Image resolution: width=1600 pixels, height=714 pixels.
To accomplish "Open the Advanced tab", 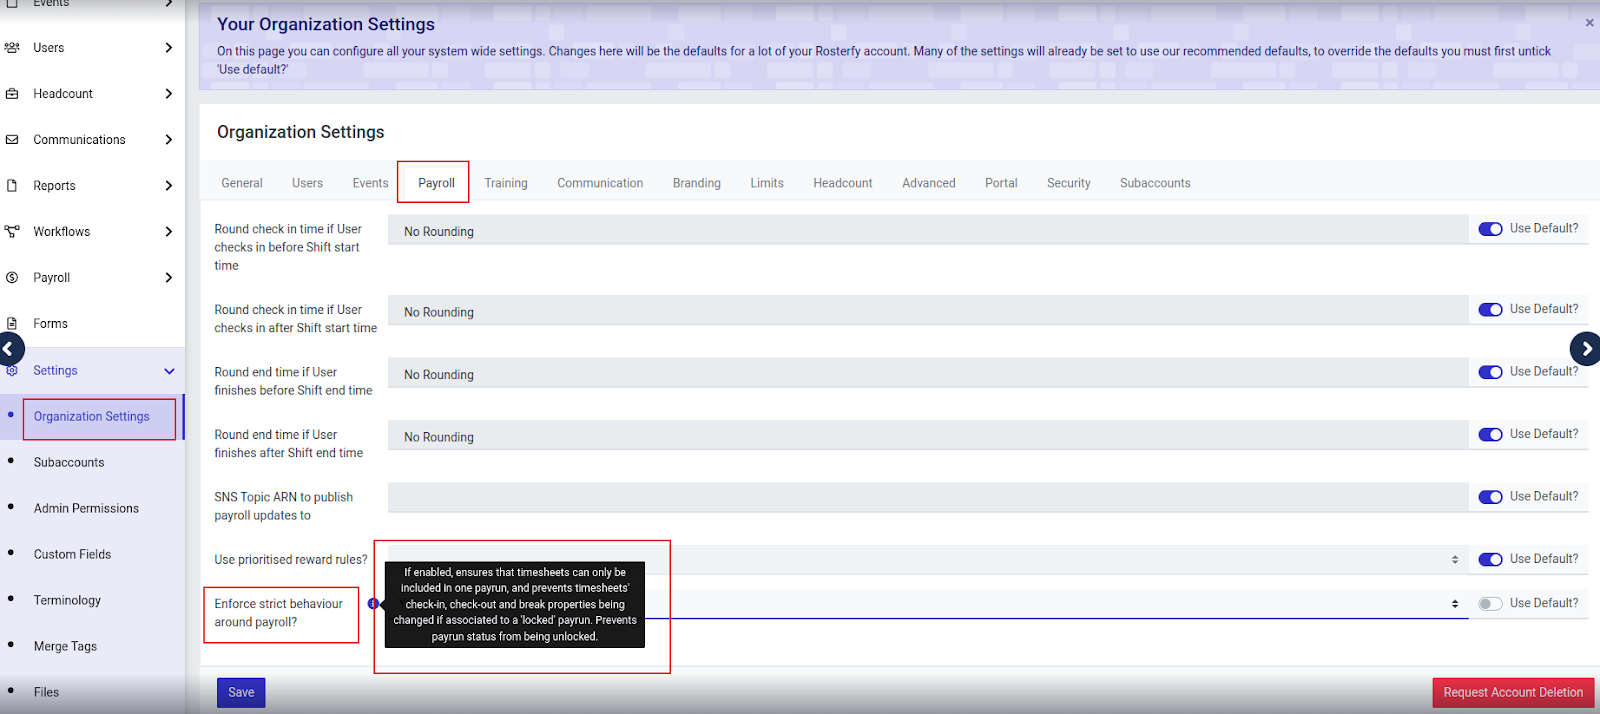I will [929, 183].
